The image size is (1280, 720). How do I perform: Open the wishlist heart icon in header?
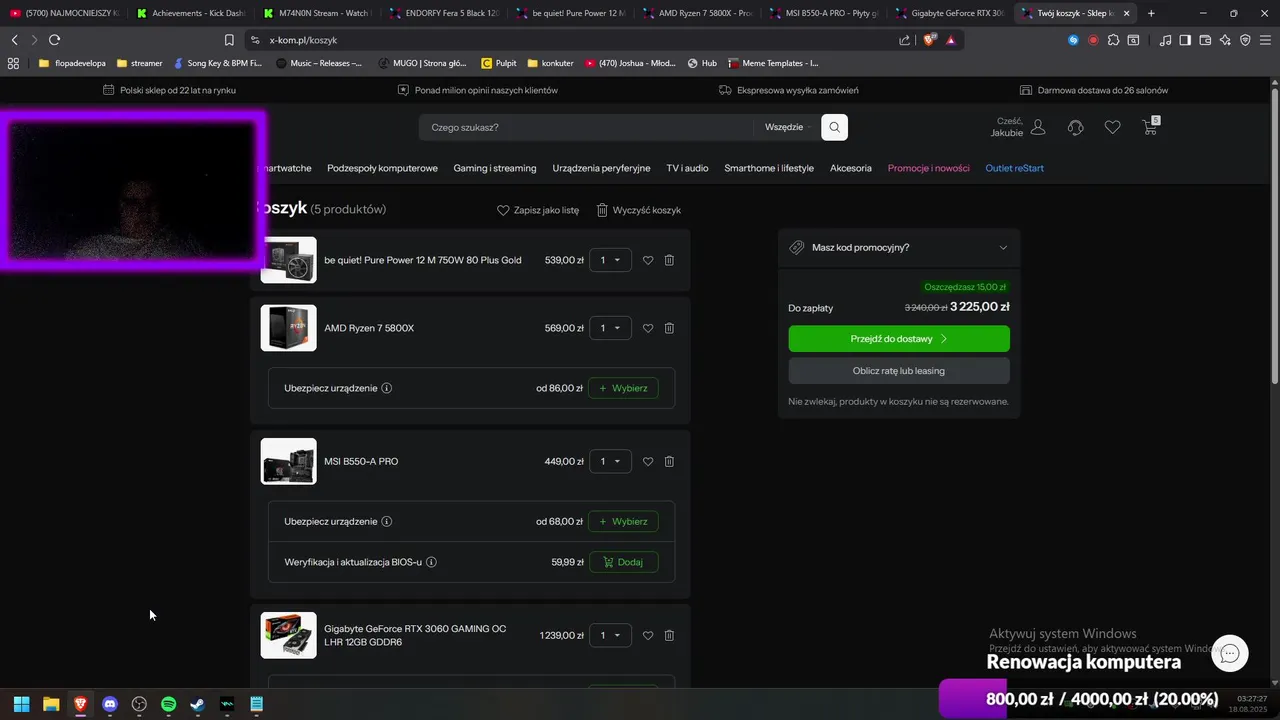click(x=1112, y=127)
